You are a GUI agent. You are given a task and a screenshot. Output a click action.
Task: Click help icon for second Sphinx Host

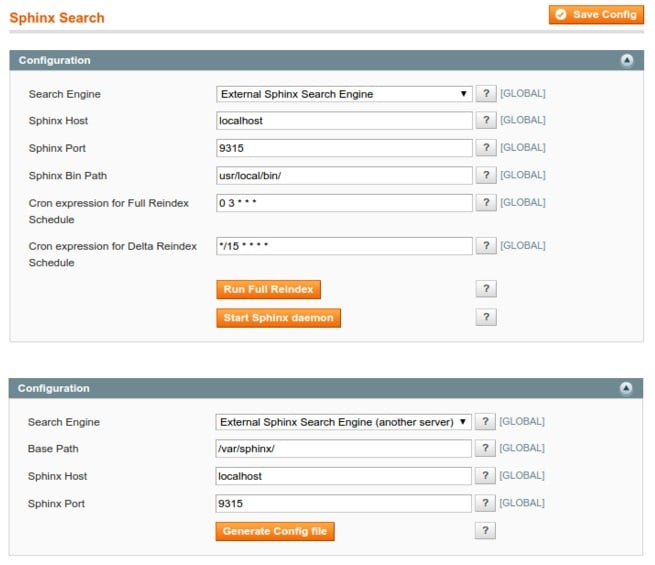tap(485, 476)
